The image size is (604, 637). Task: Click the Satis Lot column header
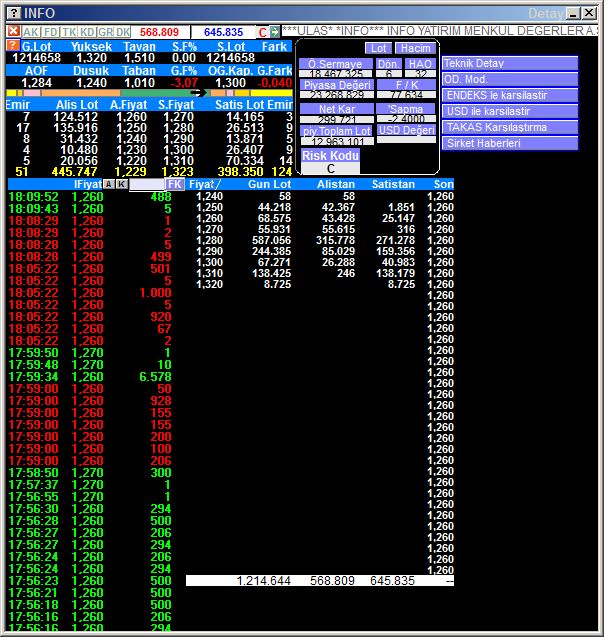[240, 105]
